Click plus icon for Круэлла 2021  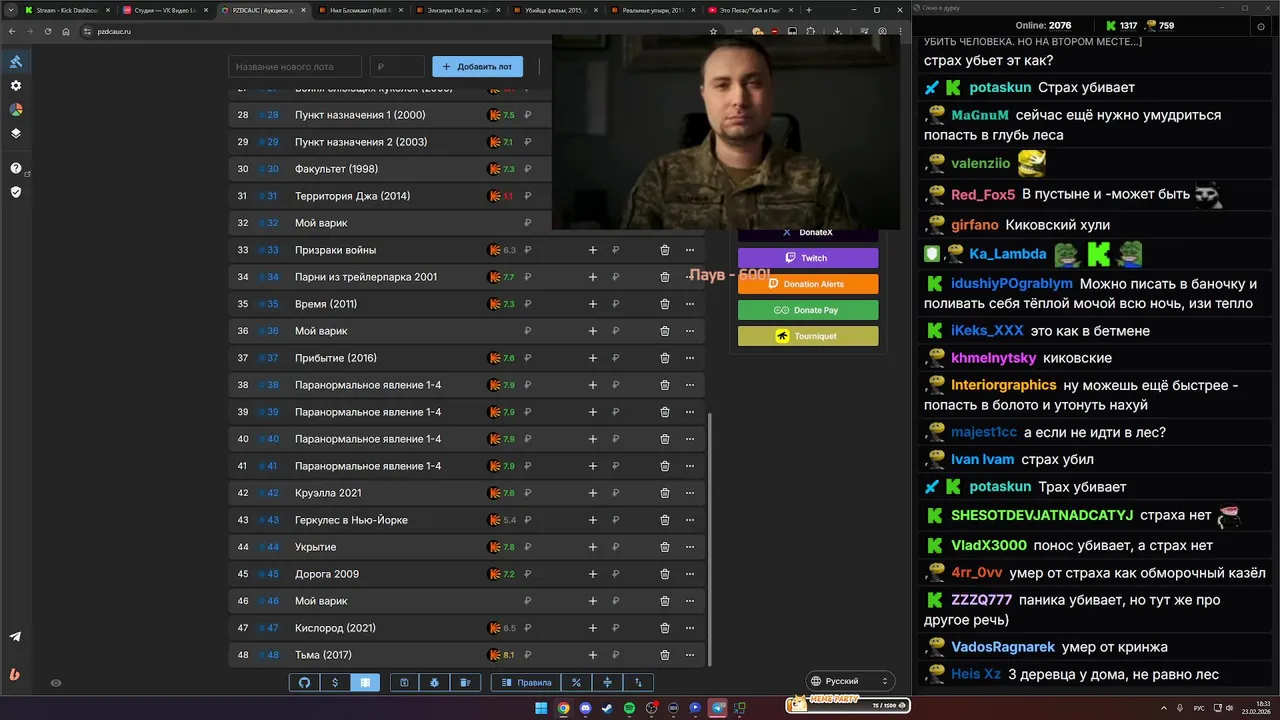pos(593,493)
